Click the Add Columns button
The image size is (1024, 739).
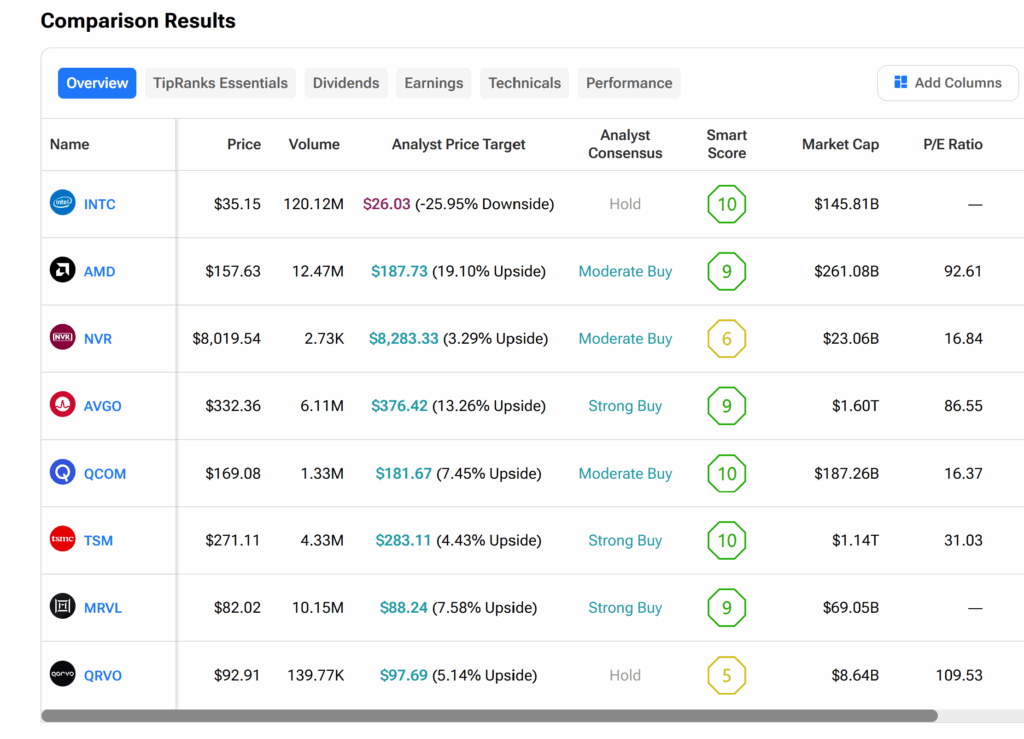948,83
